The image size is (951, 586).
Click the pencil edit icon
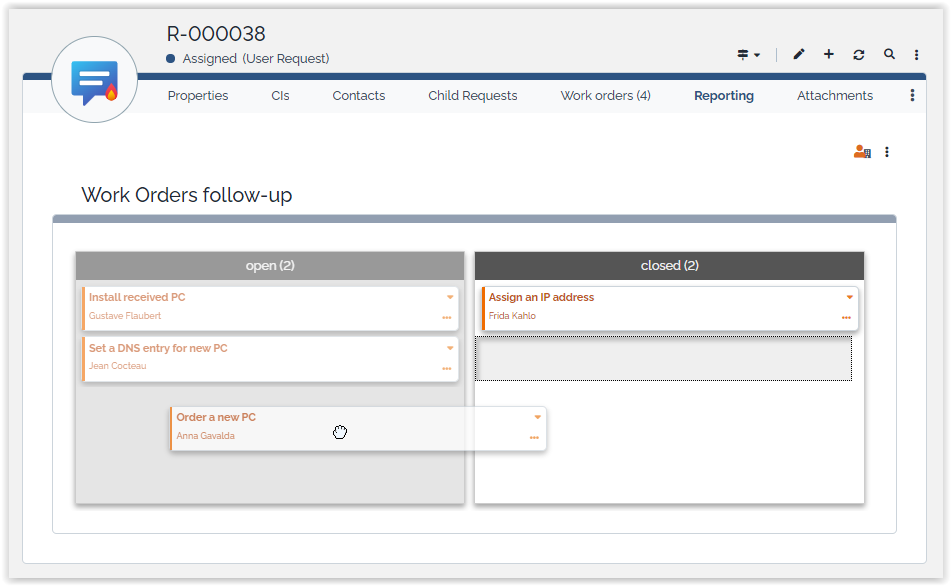click(x=798, y=55)
